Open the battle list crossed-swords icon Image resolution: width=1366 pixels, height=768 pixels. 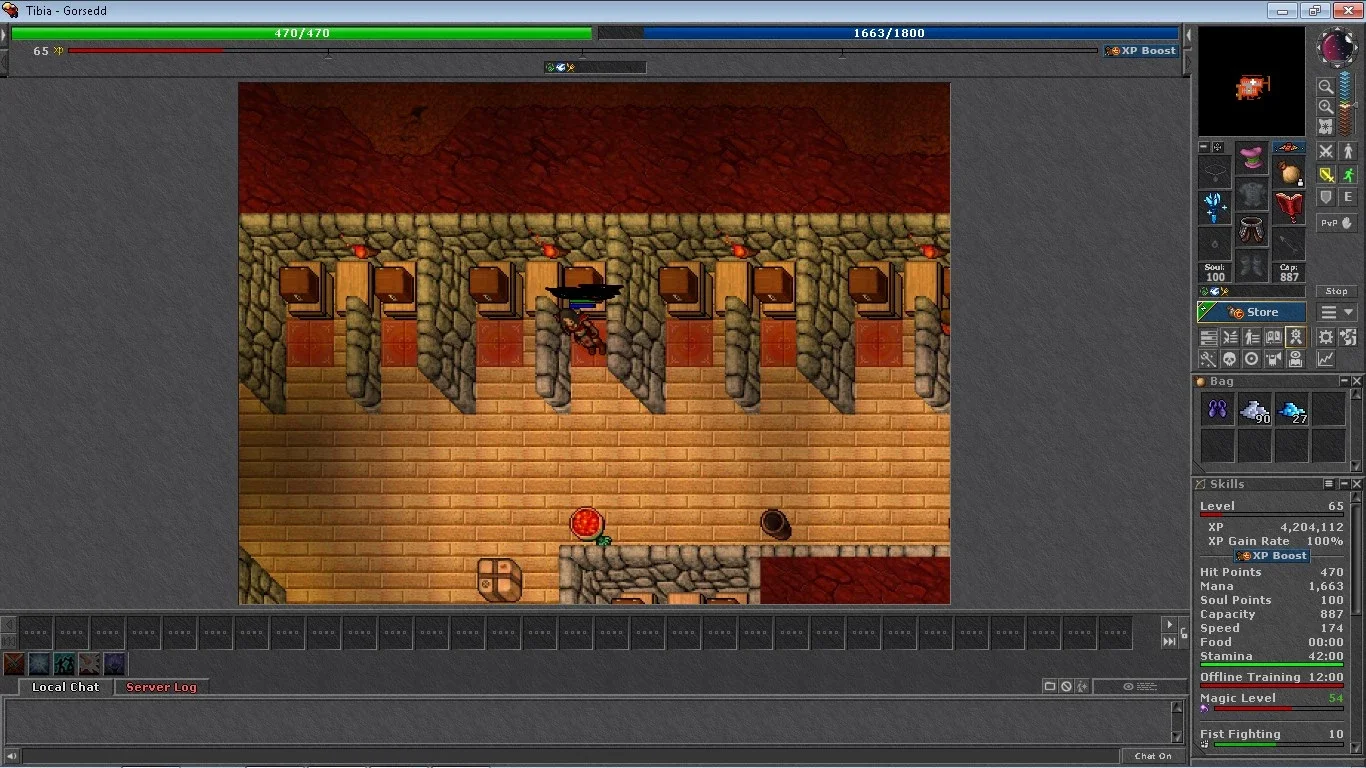tap(1230, 337)
